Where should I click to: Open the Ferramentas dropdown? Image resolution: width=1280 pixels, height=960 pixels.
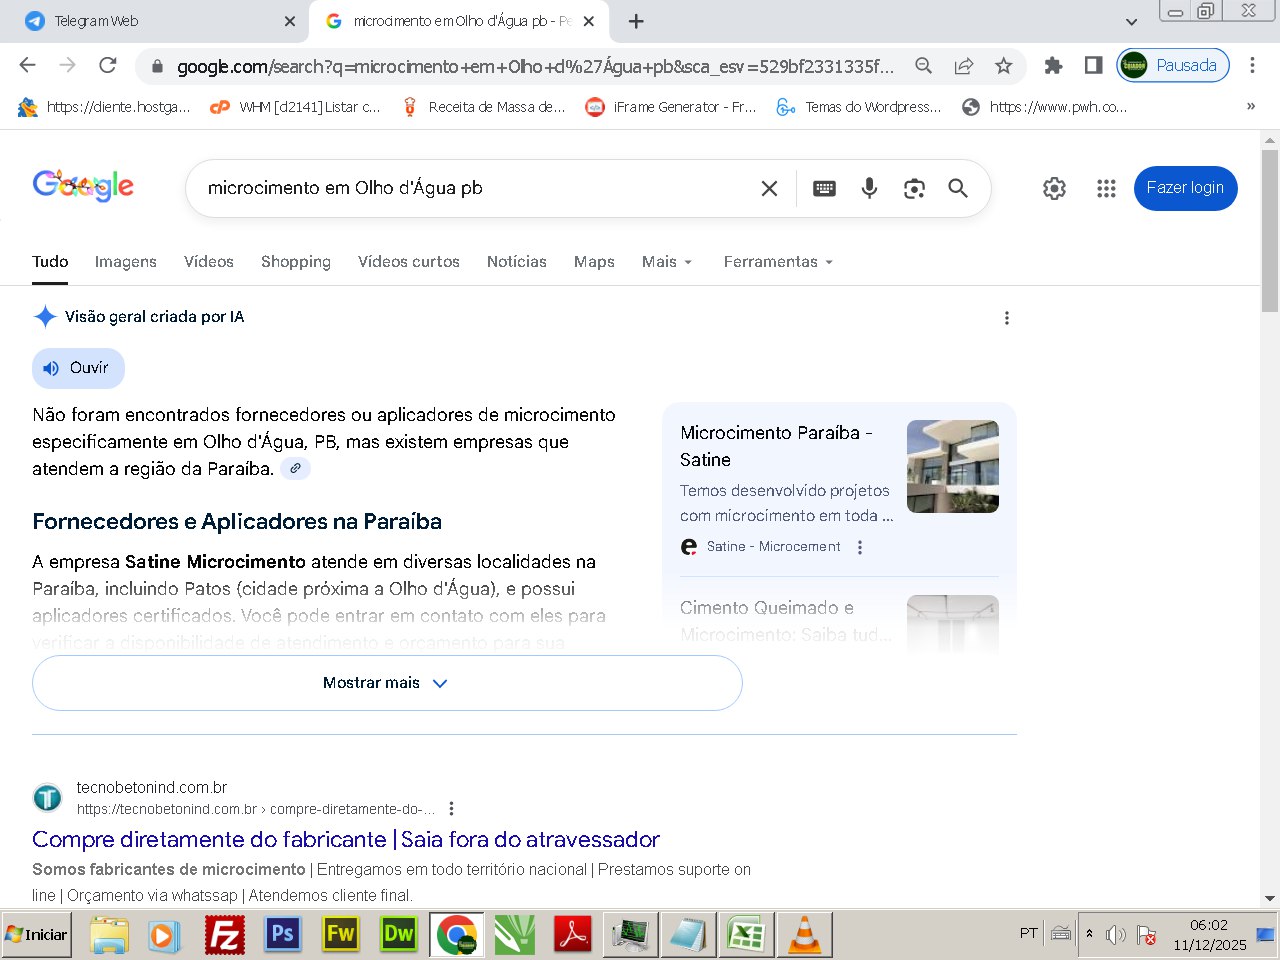pos(778,262)
